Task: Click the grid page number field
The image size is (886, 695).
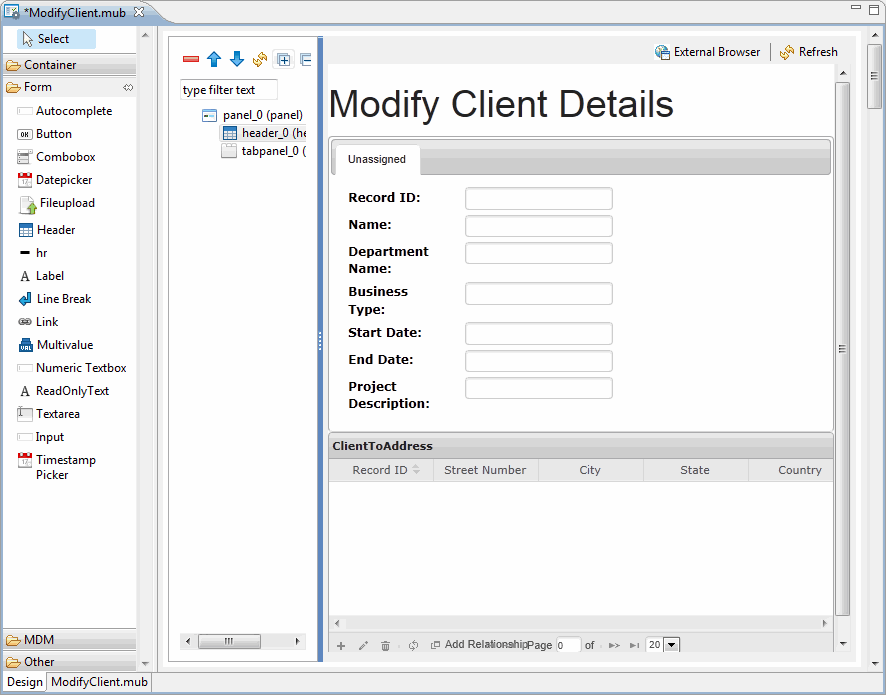Action: [x=568, y=645]
